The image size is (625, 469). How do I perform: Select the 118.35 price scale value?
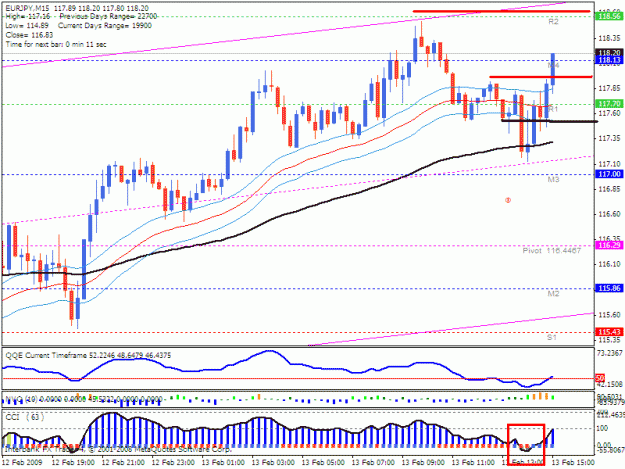tap(609, 38)
